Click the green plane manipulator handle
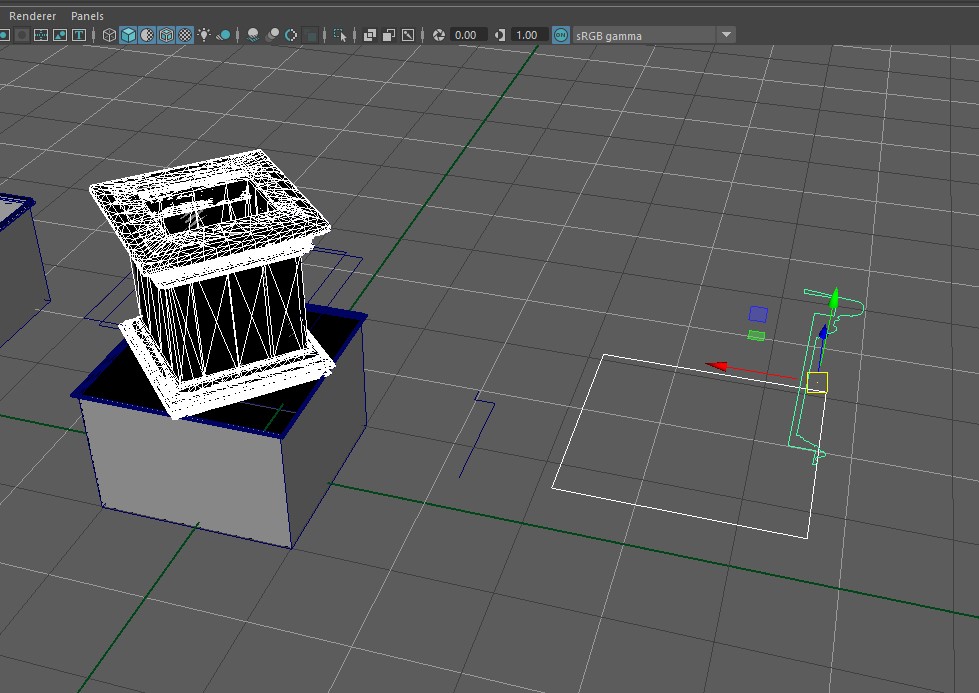This screenshot has height=693, width=979. click(x=756, y=336)
